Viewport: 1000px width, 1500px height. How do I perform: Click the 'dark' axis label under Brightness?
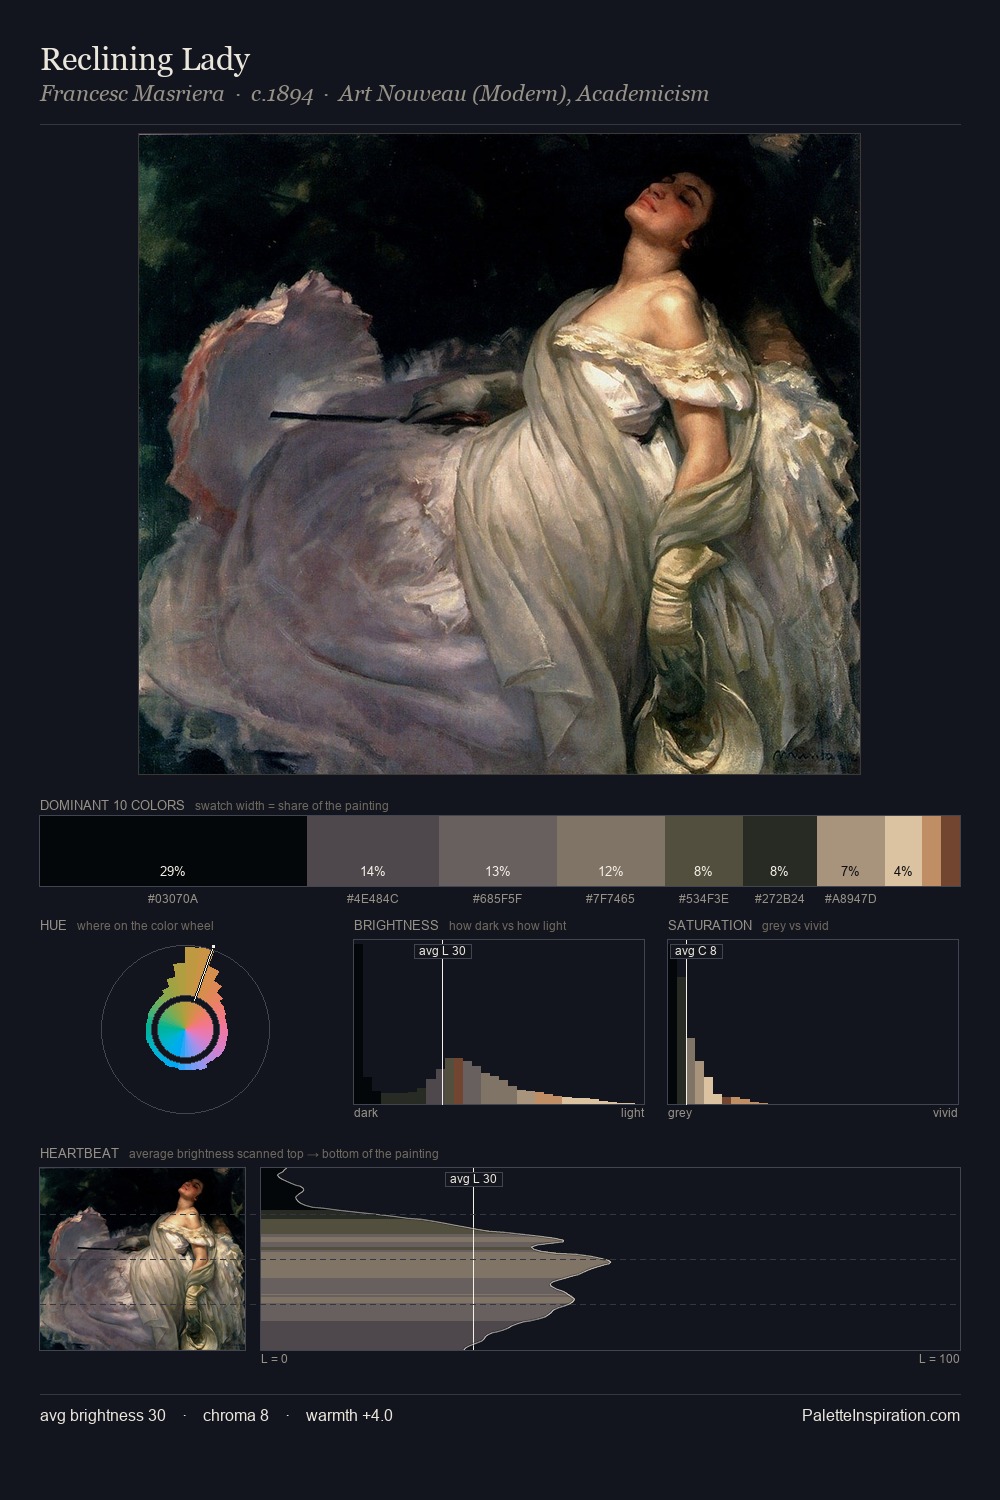366,1113
